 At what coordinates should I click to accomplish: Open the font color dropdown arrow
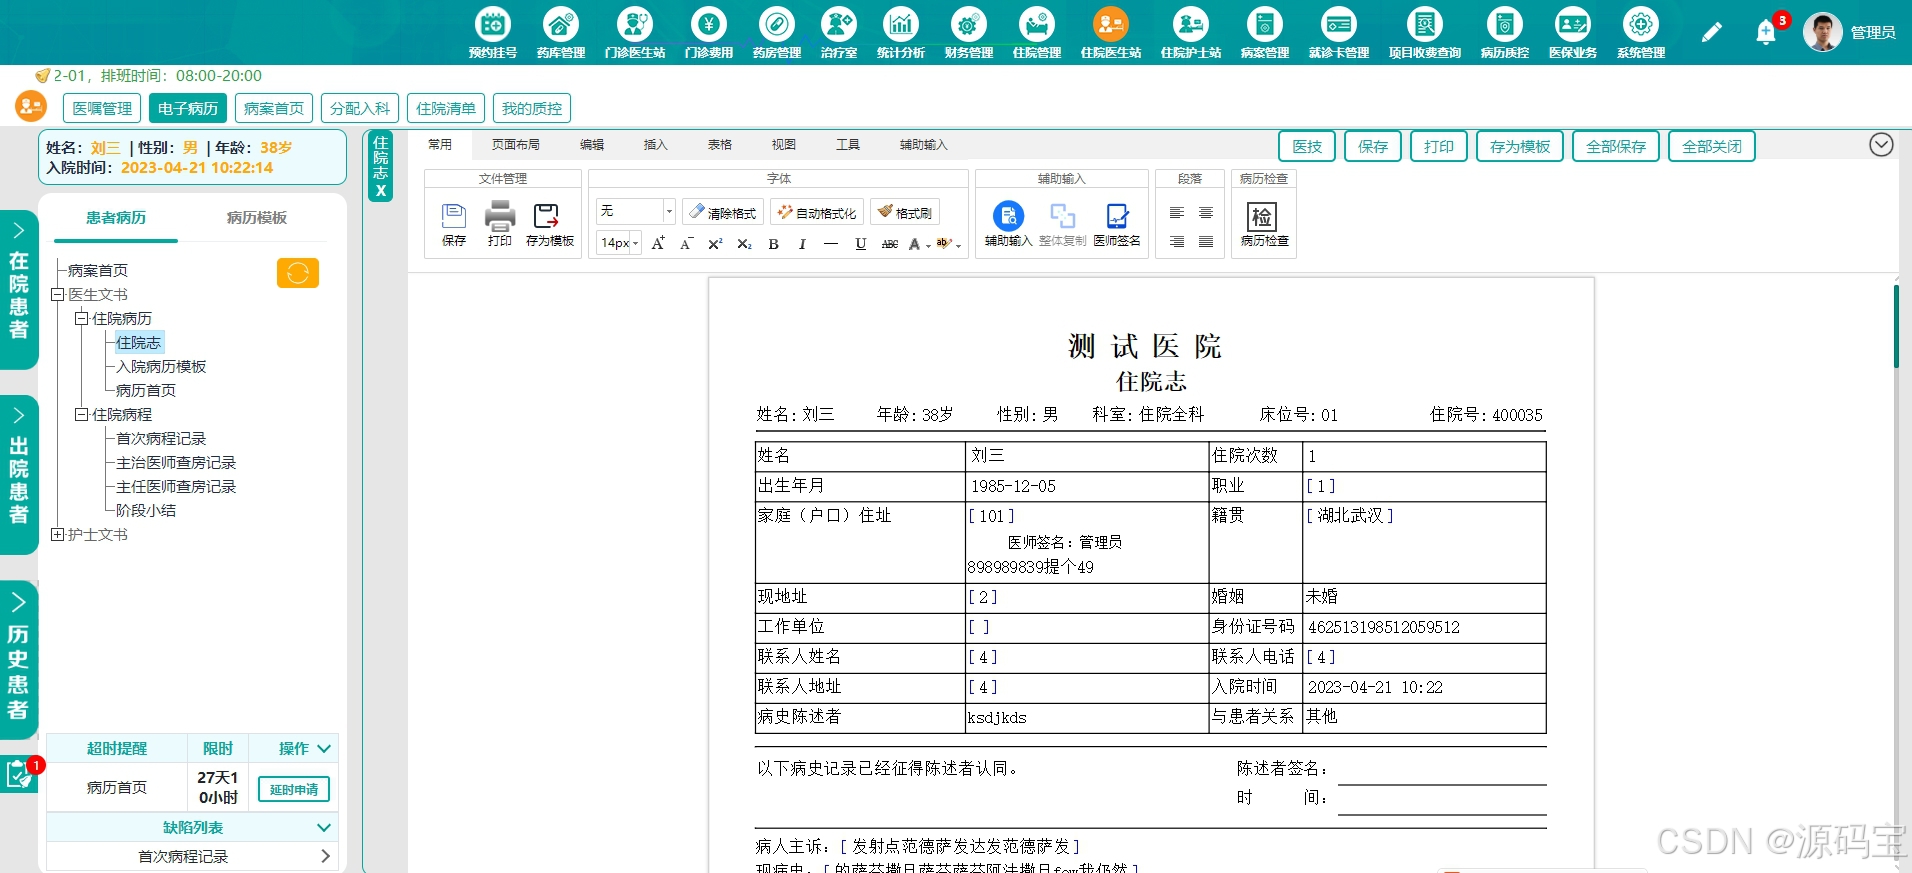[x=928, y=245]
